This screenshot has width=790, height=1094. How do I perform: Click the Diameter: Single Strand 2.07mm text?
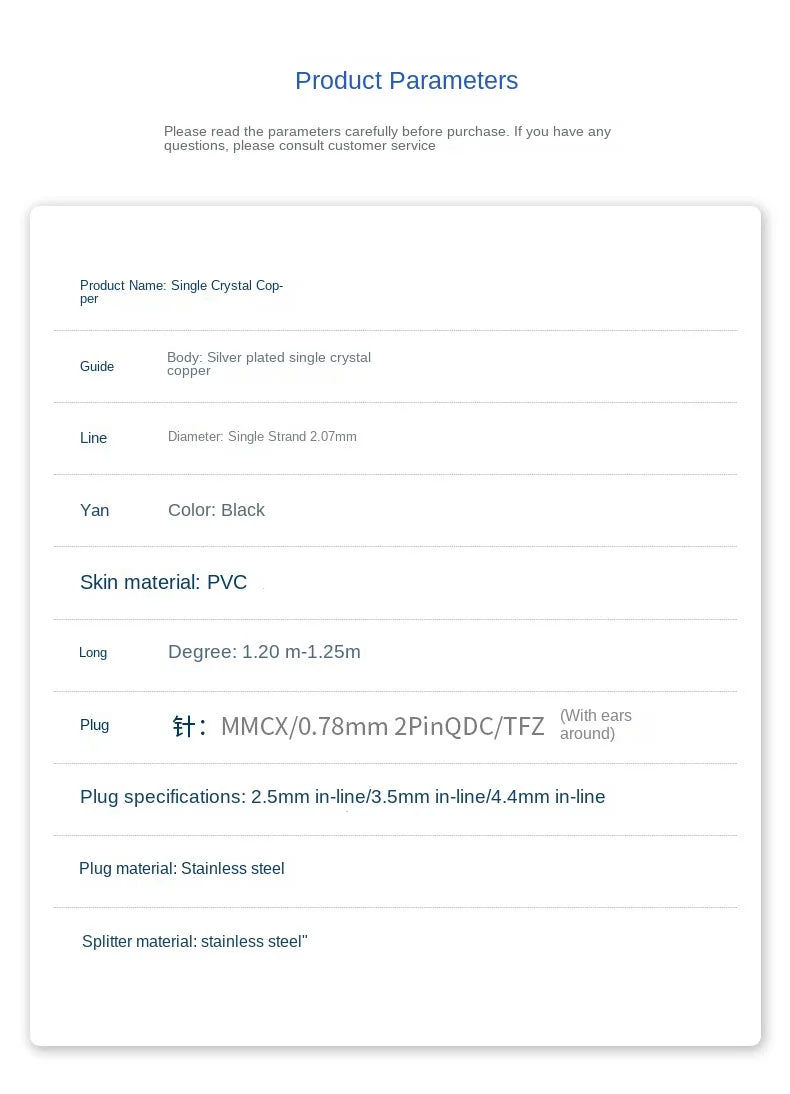262,437
